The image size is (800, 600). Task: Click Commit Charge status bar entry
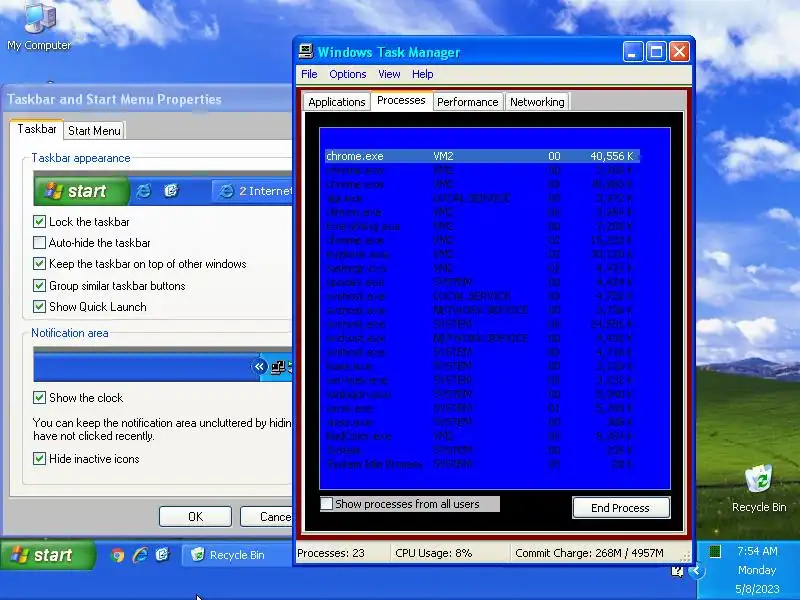tap(589, 553)
